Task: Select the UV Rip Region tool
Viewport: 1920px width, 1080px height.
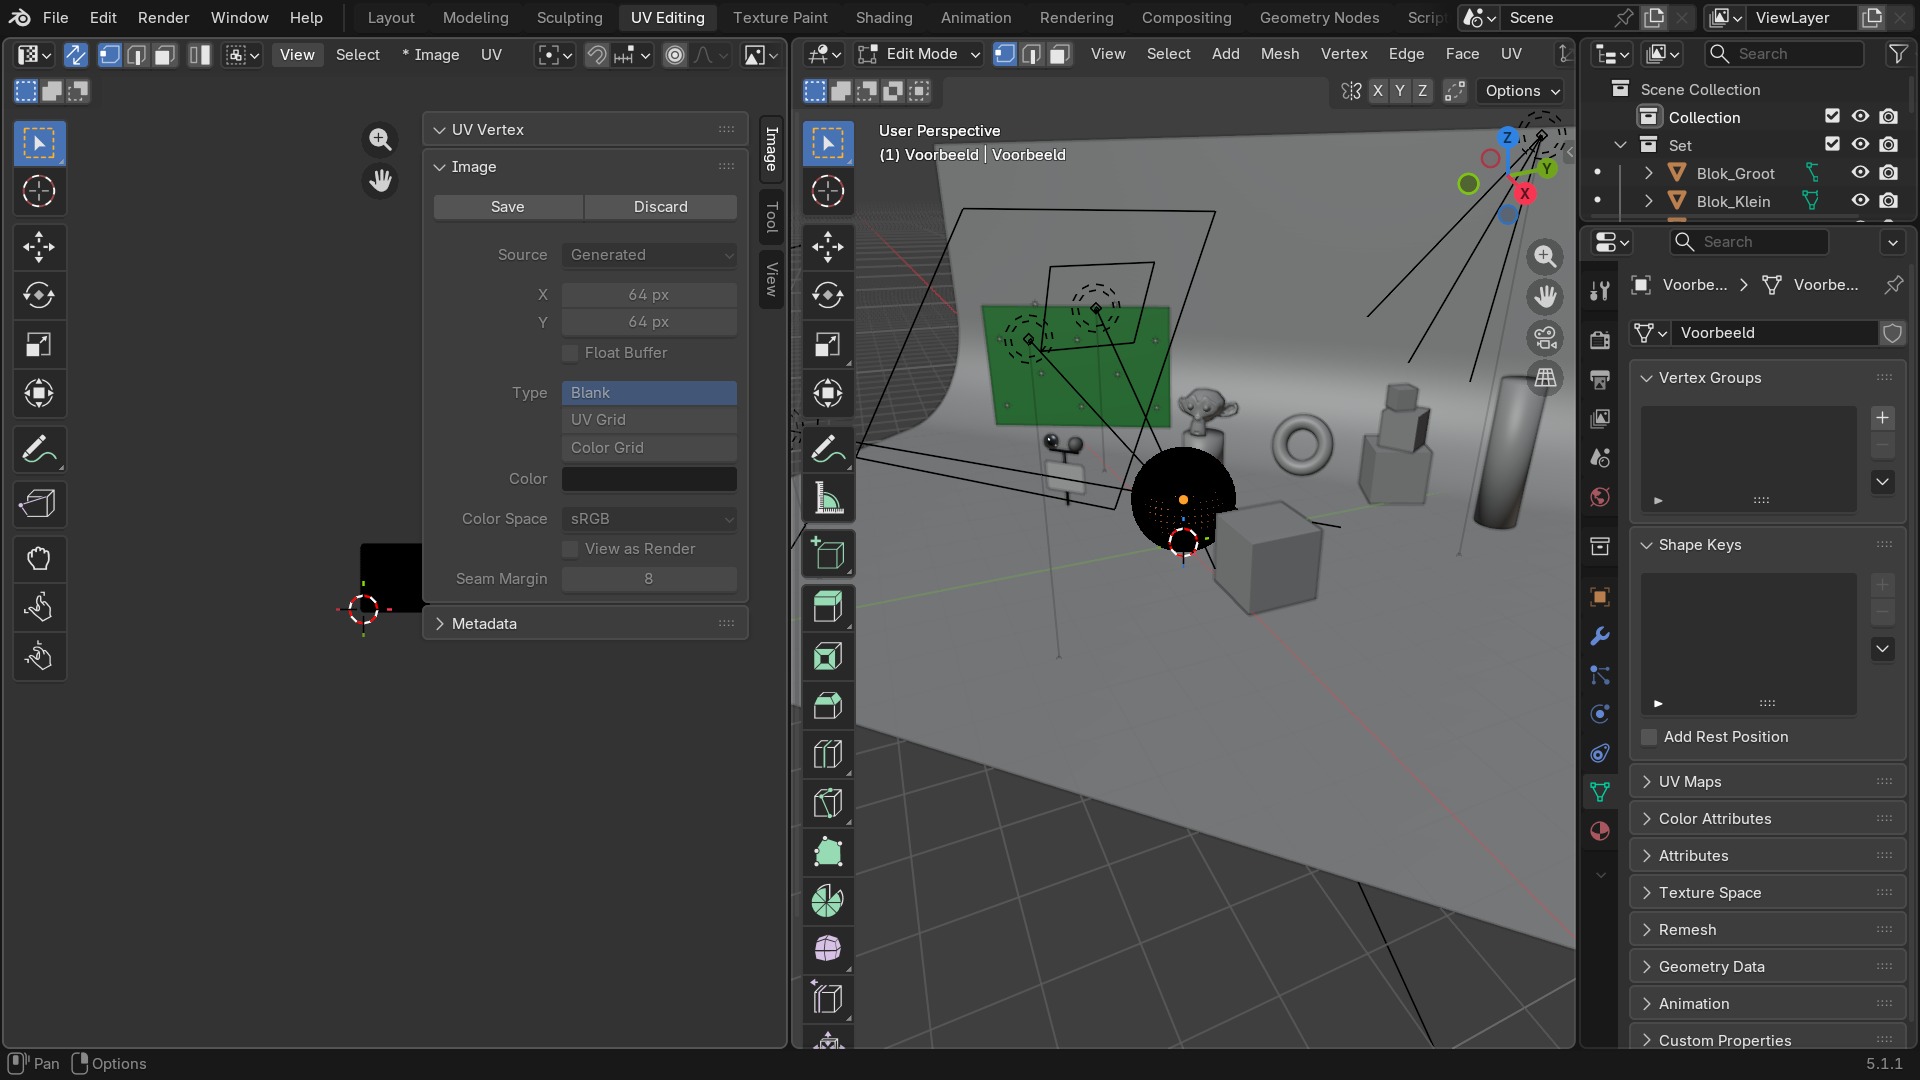Action: click(x=39, y=503)
